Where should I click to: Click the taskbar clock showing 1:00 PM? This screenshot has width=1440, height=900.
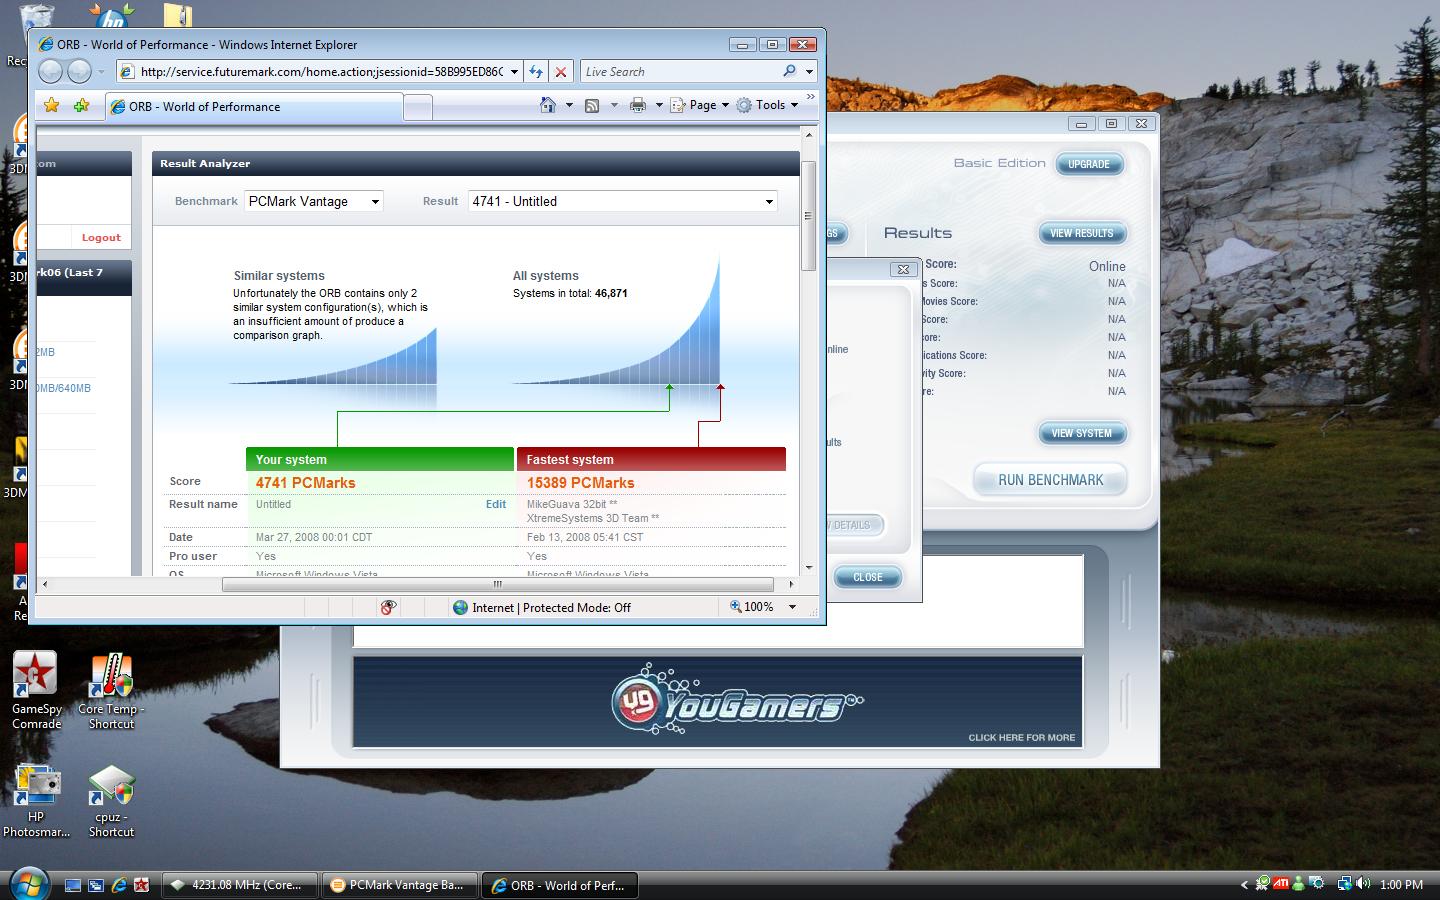[x=1401, y=885]
